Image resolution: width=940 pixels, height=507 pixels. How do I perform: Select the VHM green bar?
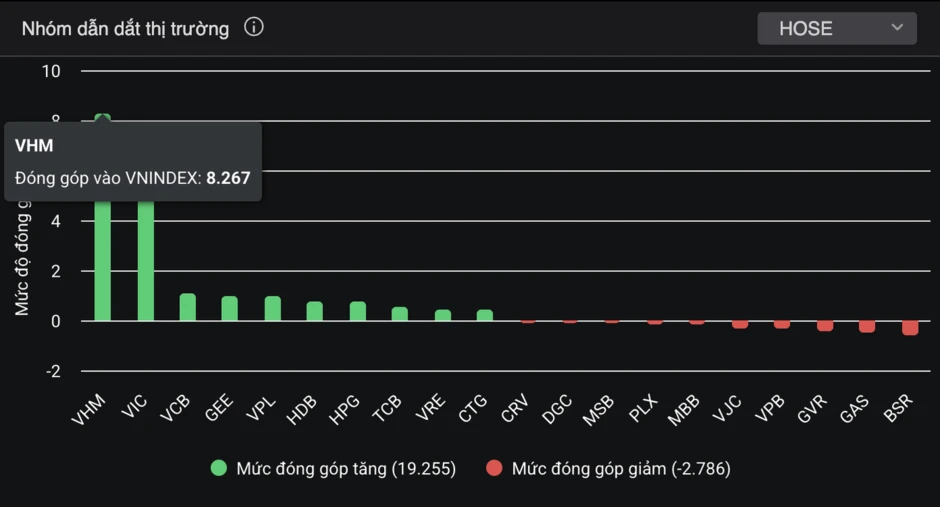pyautogui.click(x=103, y=261)
